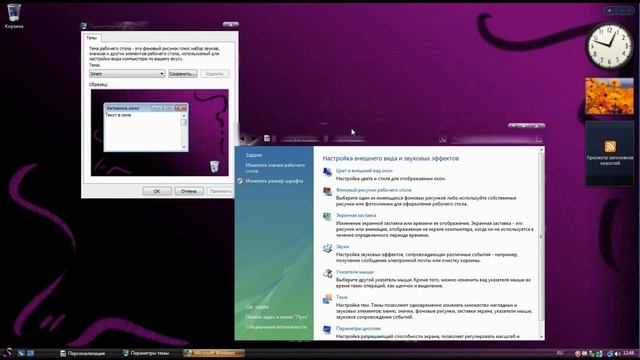The height and width of the screenshot is (360, 640).
Task: Click the first quick launch icon in taskbar
Action: pos(22,353)
